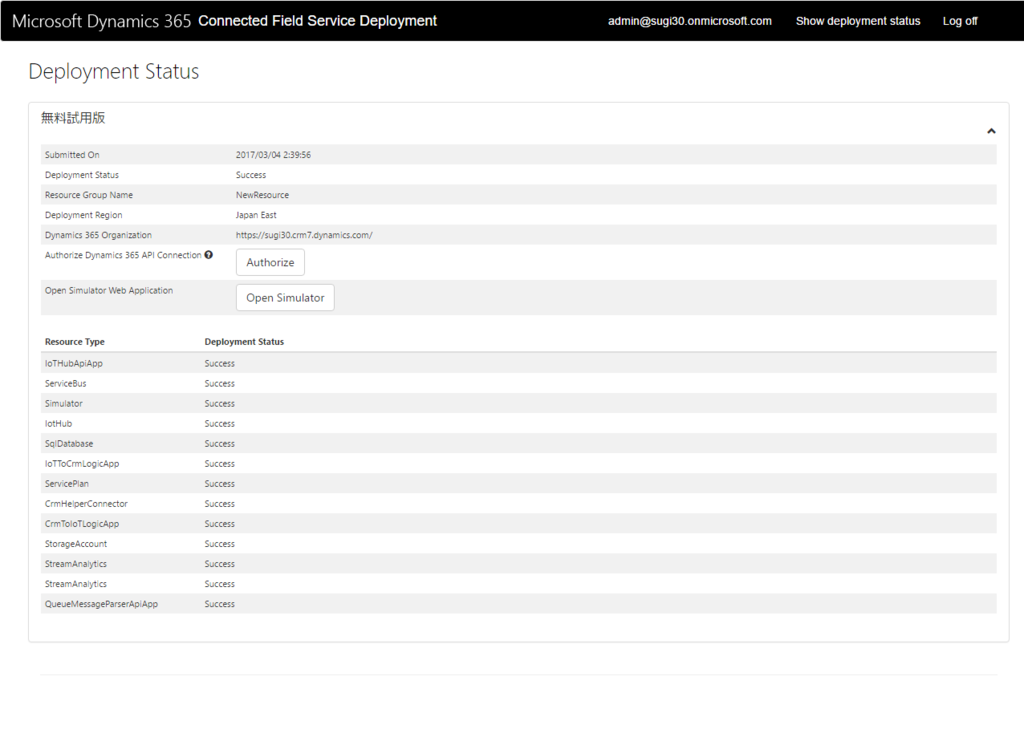Open Show deployment status in the header
This screenshot has height=733, width=1024.
pos(857,21)
